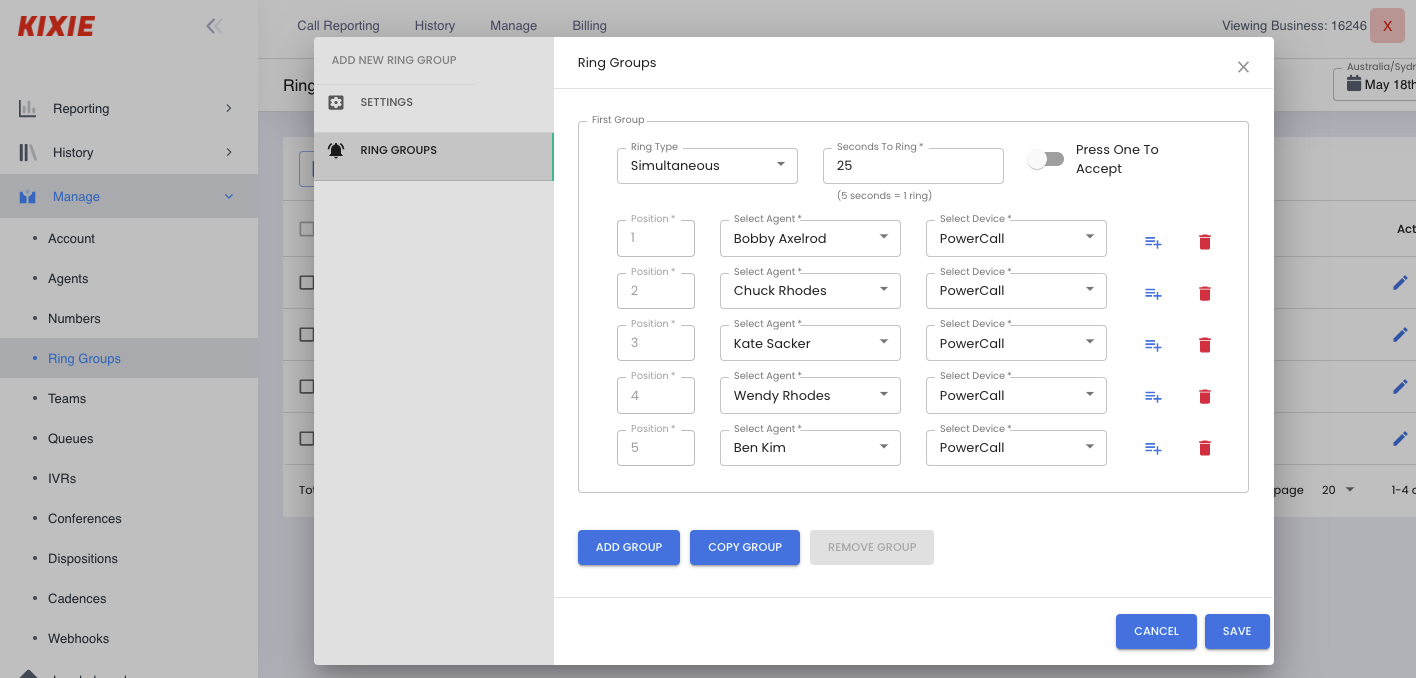Image resolution: width=1416 pixels, height=678 pixels.
Task: Click the Add Group button
Action: [629, 547]
